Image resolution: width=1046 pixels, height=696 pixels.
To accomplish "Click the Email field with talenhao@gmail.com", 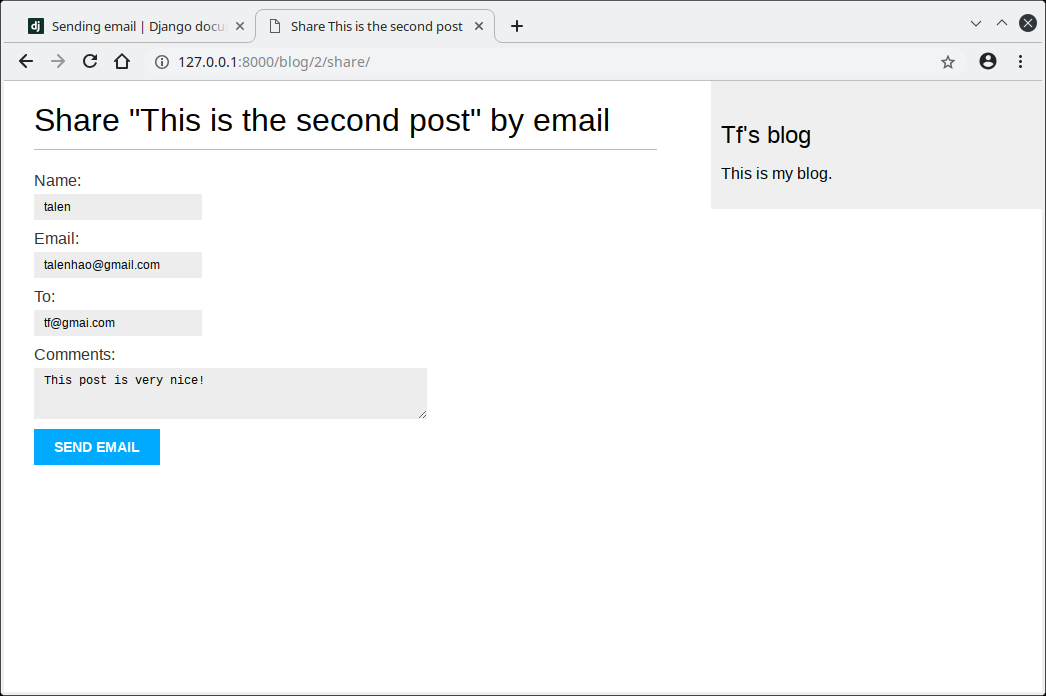I will coord(118,265).
